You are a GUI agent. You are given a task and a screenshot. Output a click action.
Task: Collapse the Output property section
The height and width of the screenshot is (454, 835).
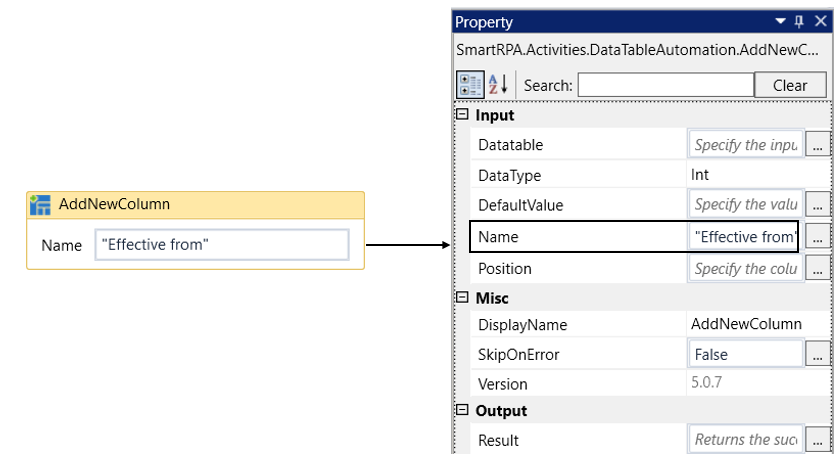click(x=462, y=411)
